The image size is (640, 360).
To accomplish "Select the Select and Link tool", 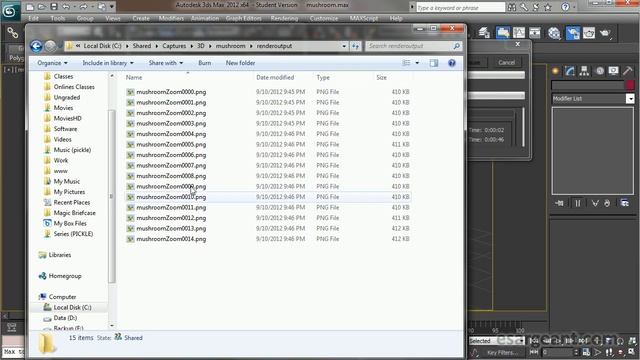I will click(12, 33).
